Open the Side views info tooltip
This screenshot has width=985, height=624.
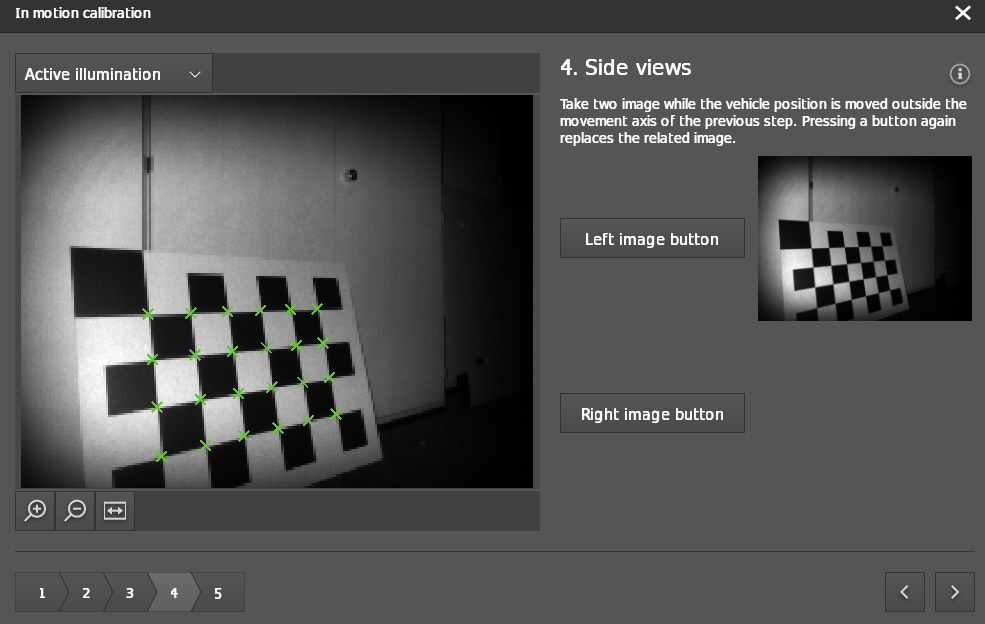click(x=959, y=73)
